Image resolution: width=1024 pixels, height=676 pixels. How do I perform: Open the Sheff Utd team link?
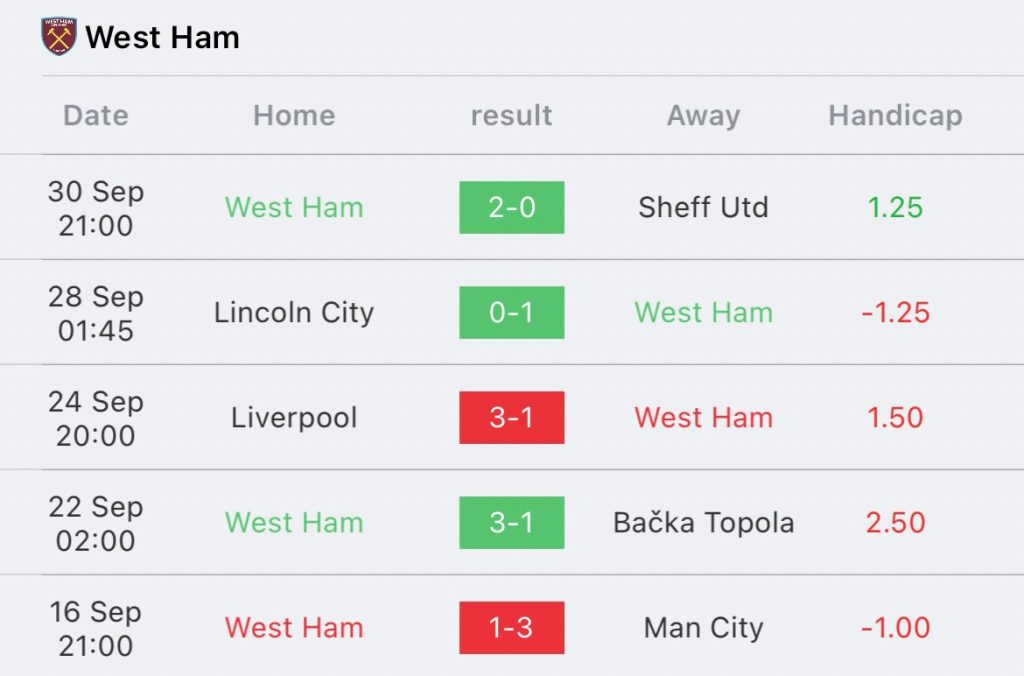coord(703,207)
